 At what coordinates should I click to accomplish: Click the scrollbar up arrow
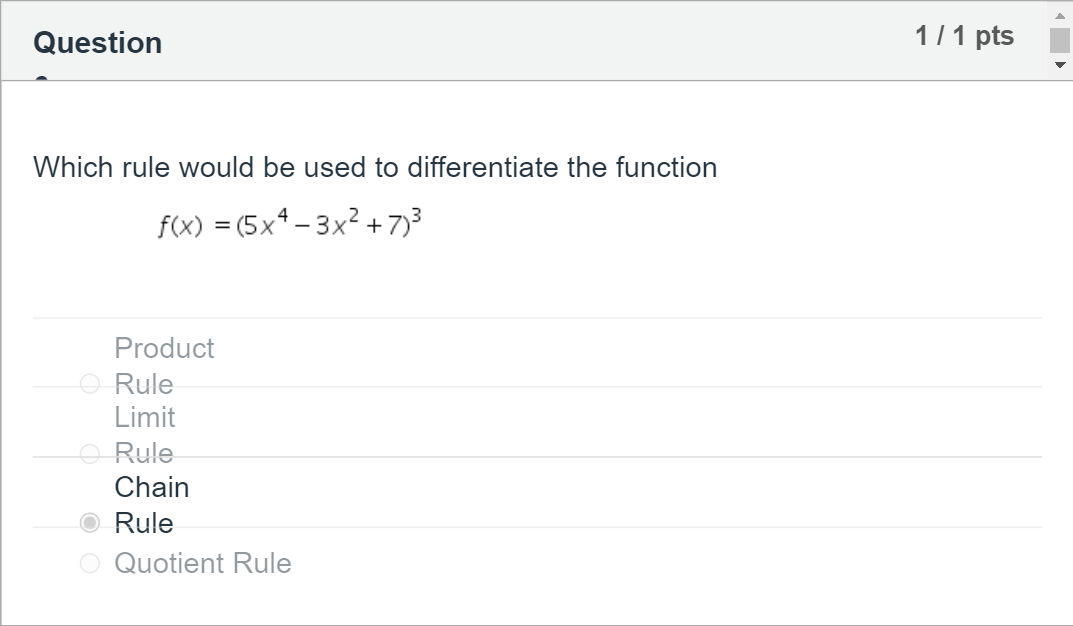[x=1059, y=14]
